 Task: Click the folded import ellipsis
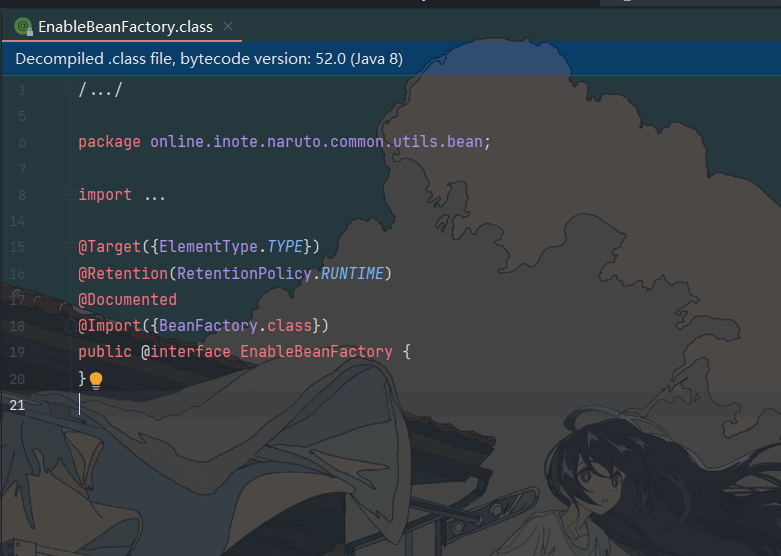pyautogui.click(x=155, y=197)
